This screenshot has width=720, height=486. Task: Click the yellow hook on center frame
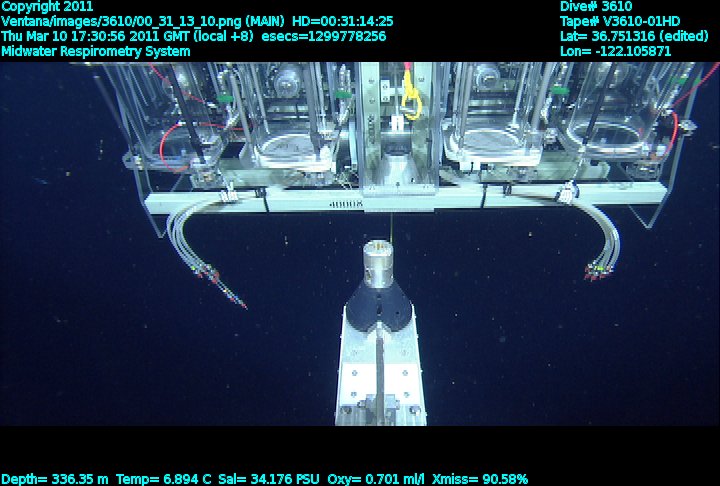409,98
